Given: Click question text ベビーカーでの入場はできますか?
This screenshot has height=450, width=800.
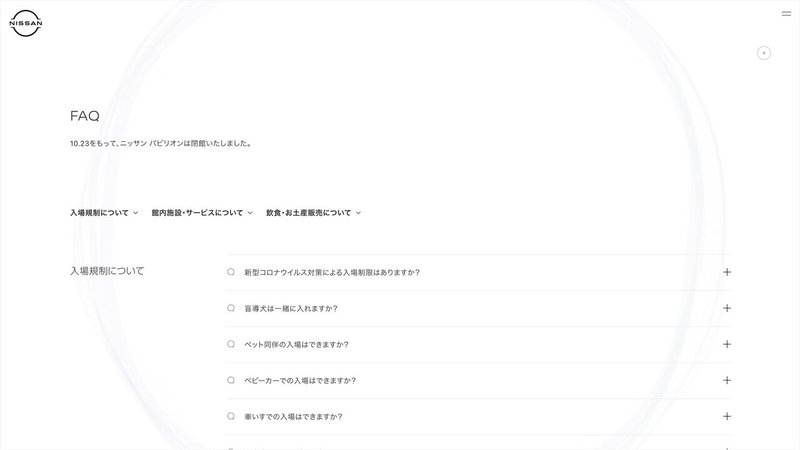Looking at the screenshot, I should pos(300,380).
